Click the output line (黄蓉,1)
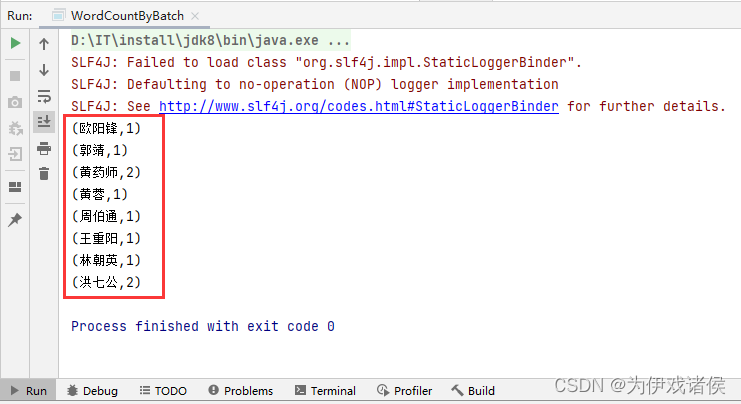Viewport: 741px width, 404px height. 100,194
